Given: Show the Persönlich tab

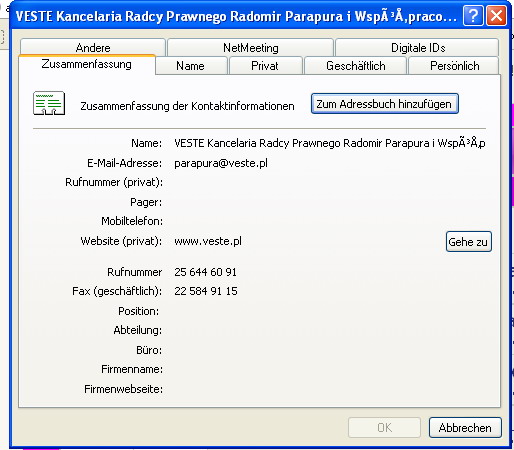Looking at the screenshot, I should tap(454, 65).
